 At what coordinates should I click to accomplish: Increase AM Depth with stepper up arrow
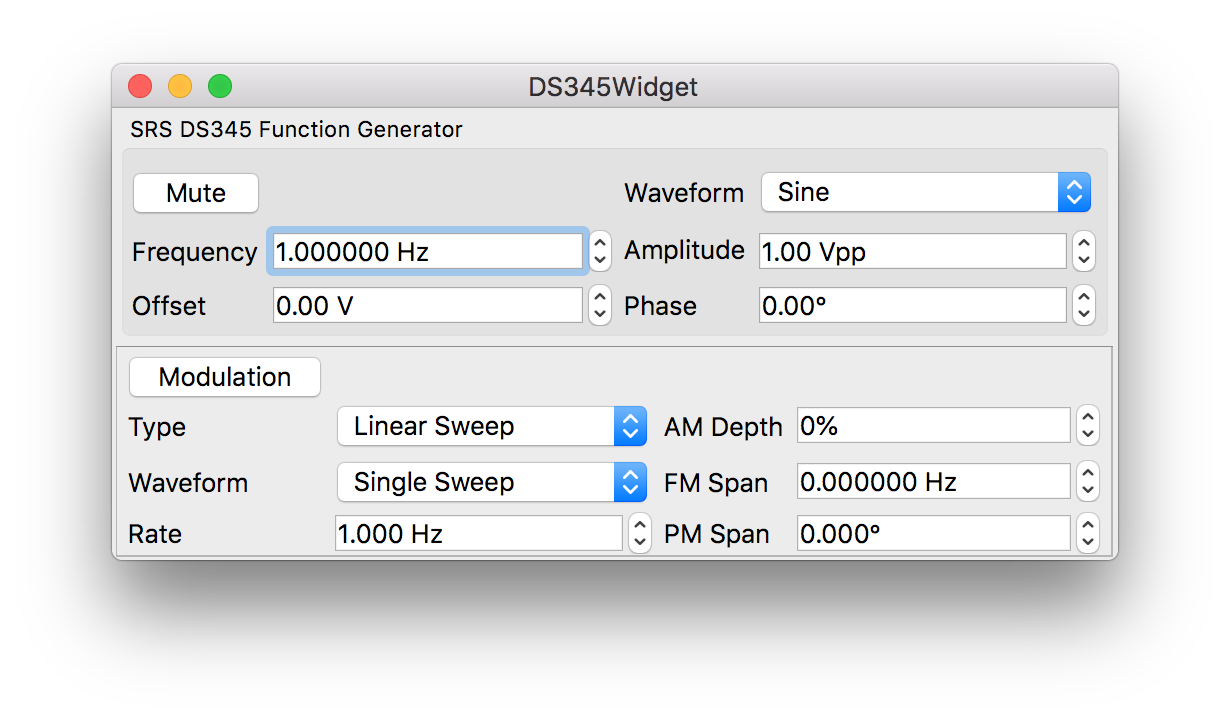(x=1088, y=418)
